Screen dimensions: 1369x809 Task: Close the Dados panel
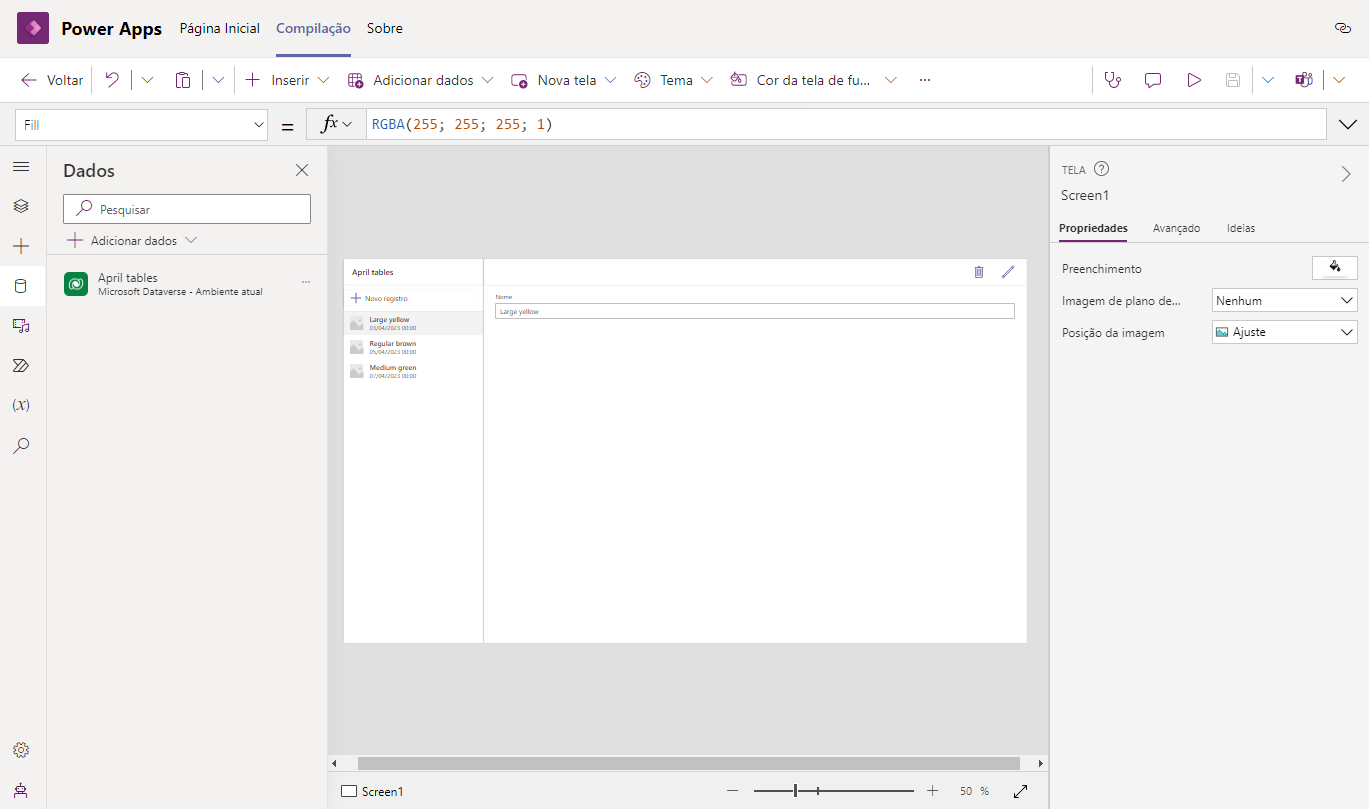302,171
